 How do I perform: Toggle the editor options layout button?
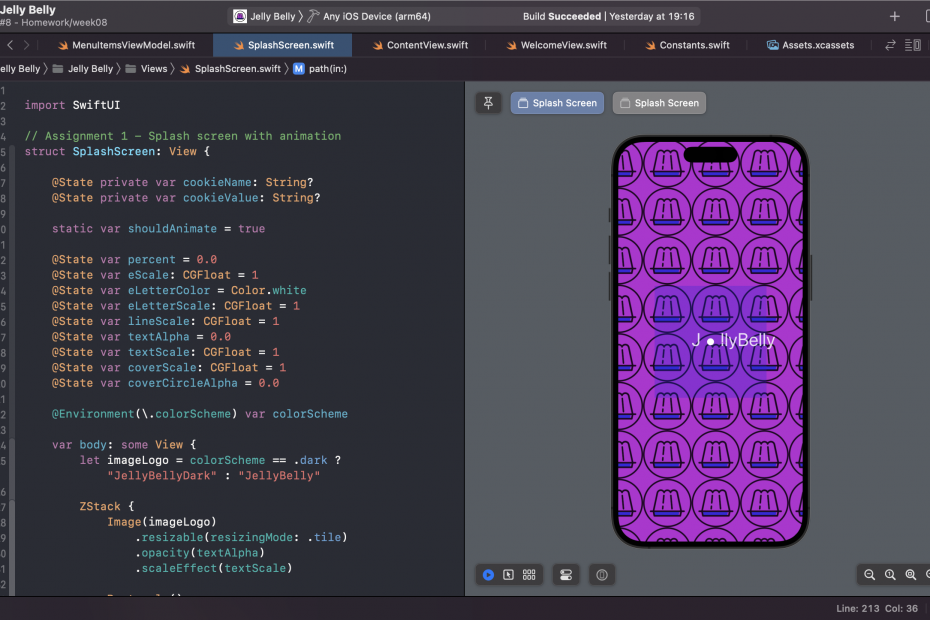pos(913,45)
